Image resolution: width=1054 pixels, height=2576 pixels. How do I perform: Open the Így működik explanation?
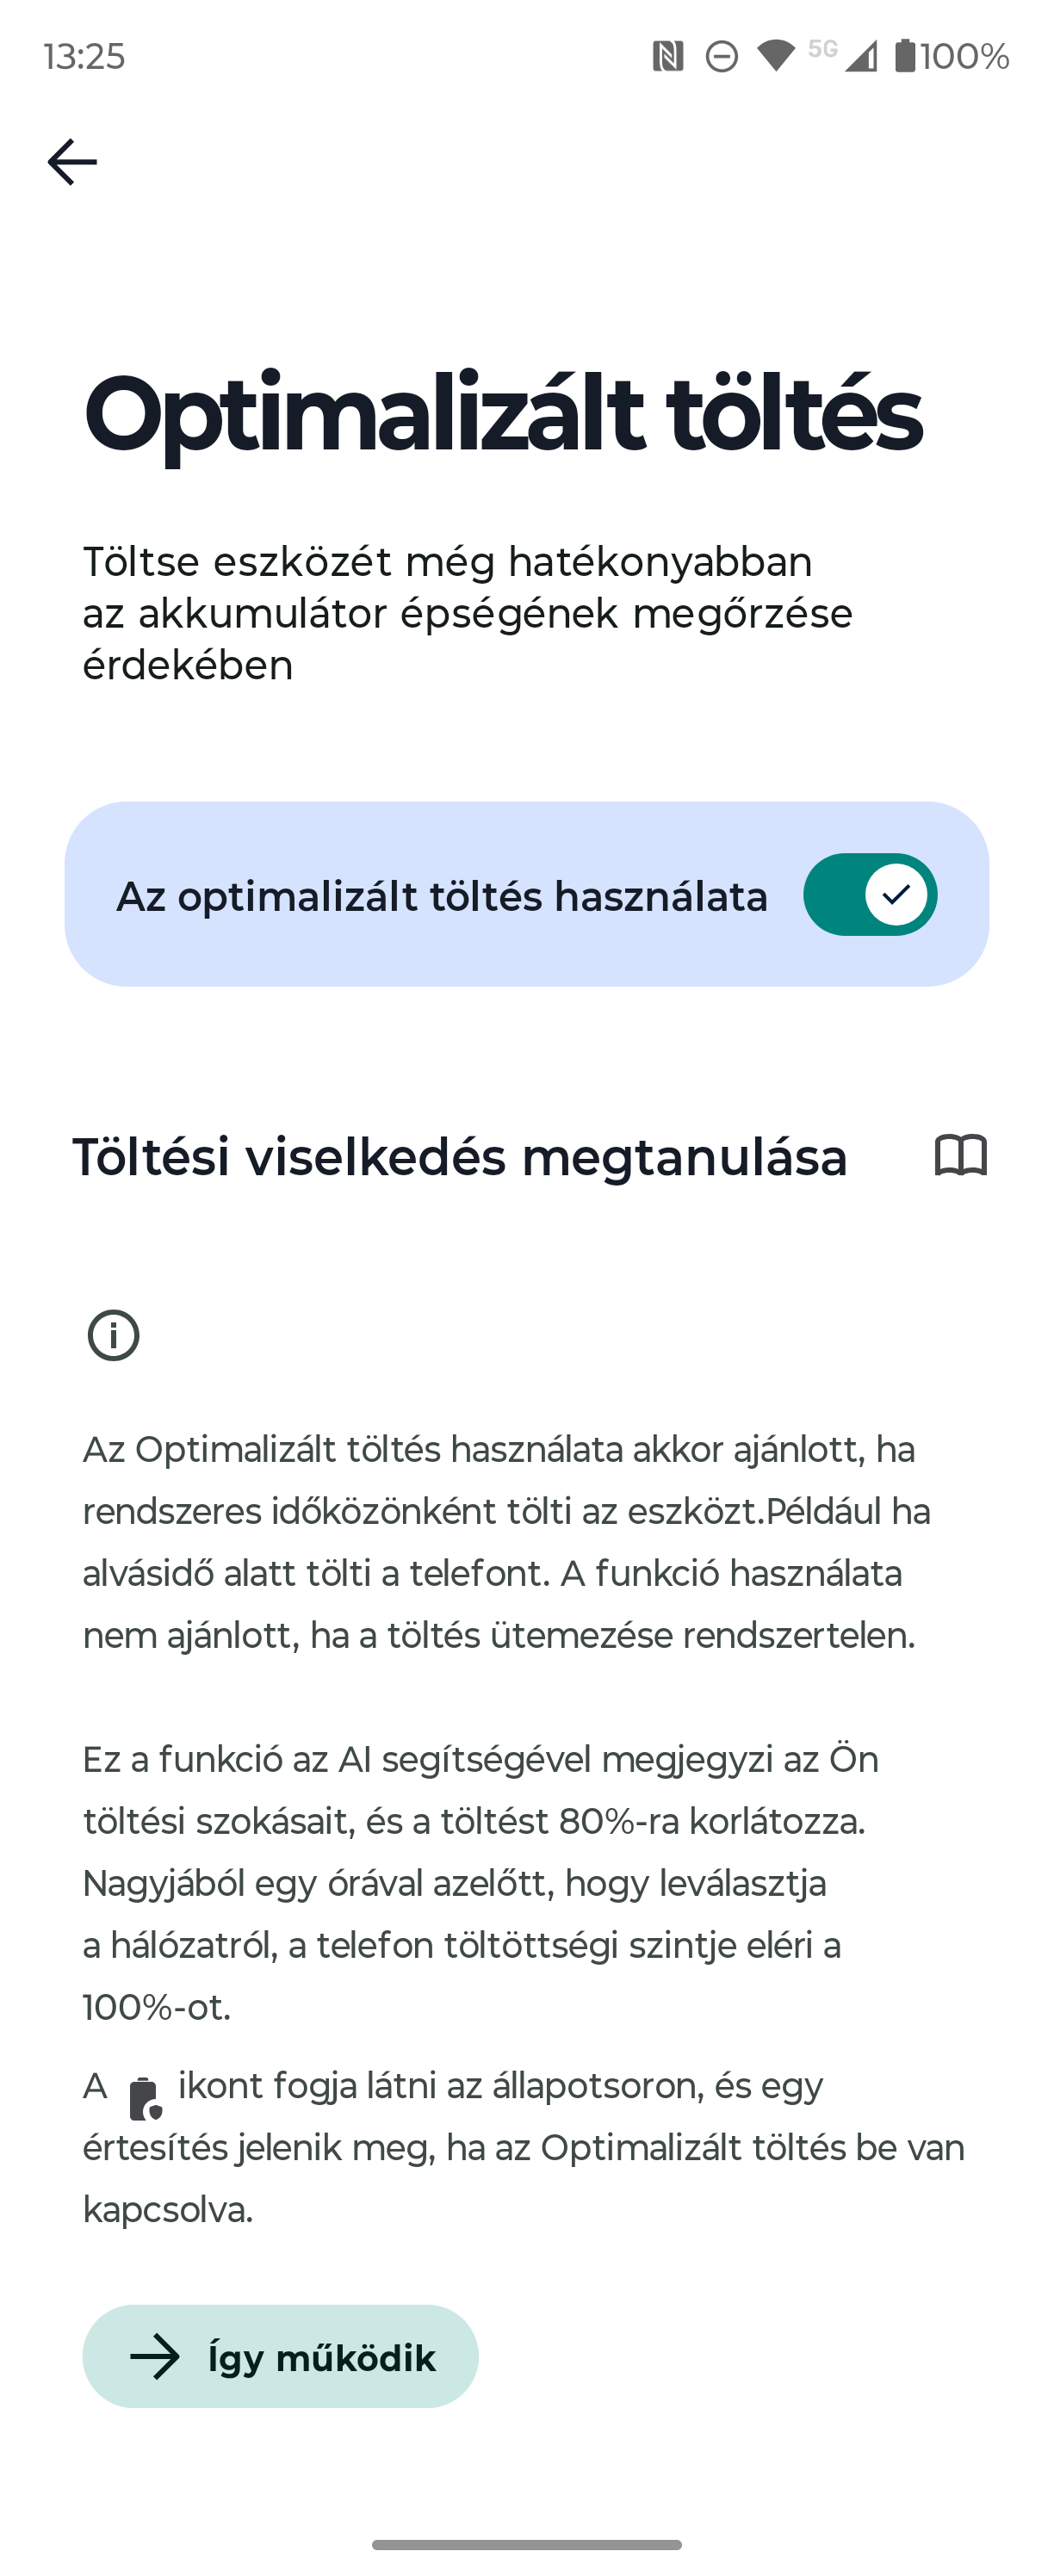[280, 2357]
